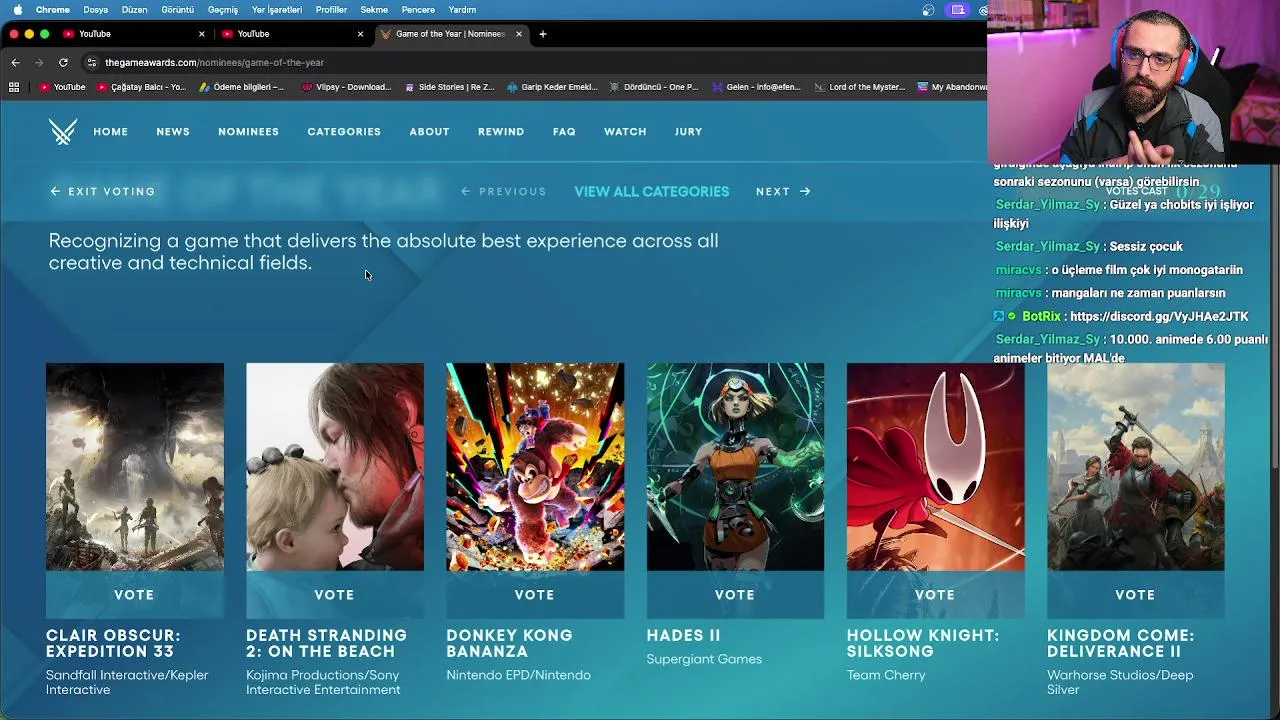The width and height of the screenshot is (1280, 720).
Task: Click the Death Stranding 2 cover art
Action: (x=335, y=467)
